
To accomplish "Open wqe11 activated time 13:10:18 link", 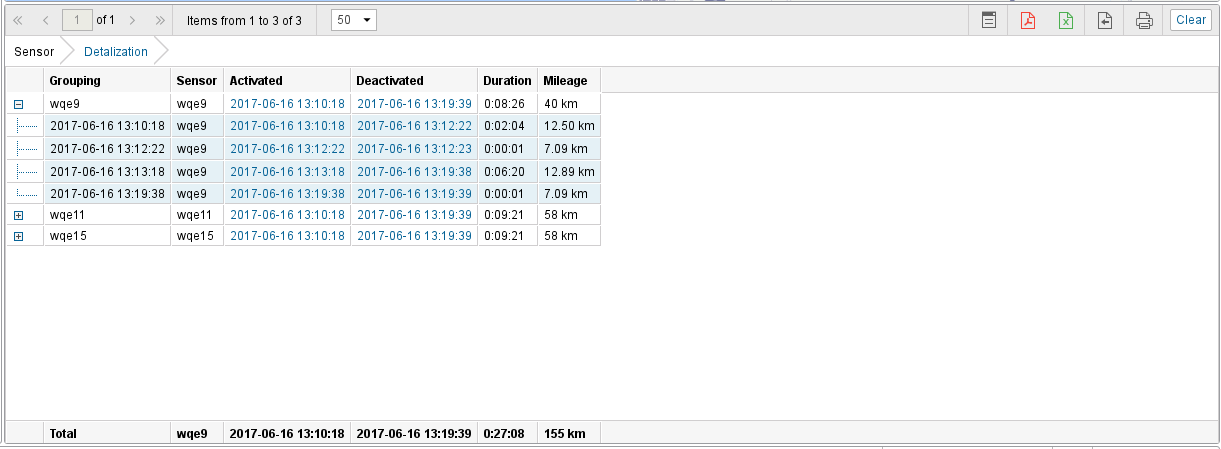I will coord(287,215).
